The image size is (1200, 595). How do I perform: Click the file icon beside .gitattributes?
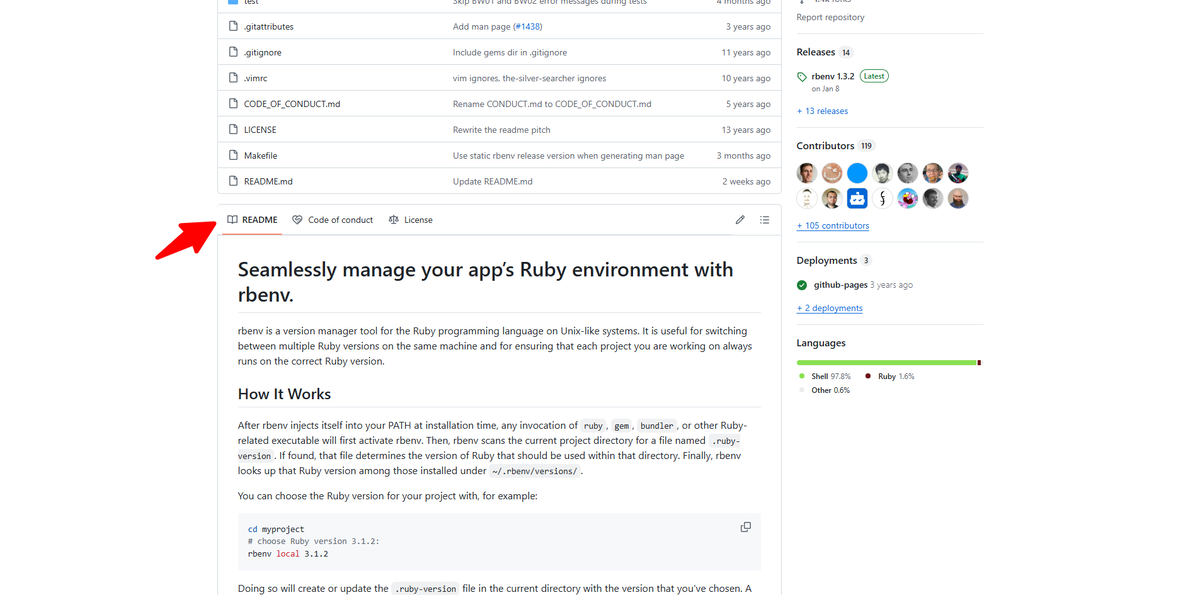pyautogui.click(x=233, y=27)
